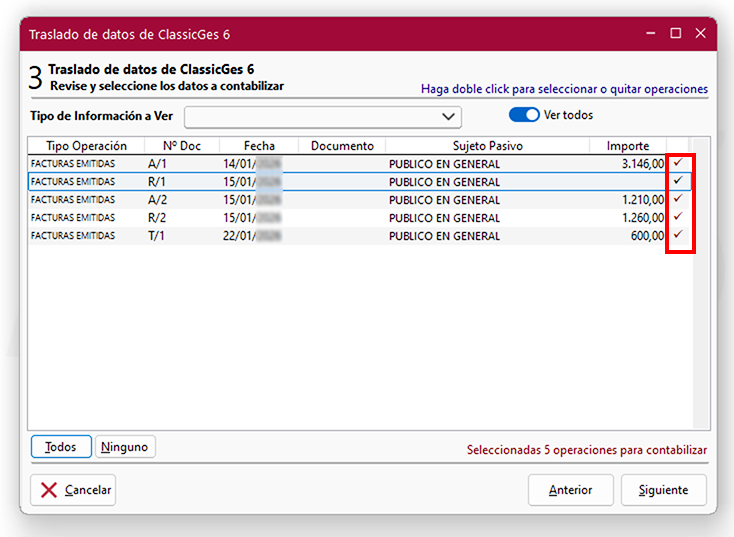
Task: Open the Tipo de Información a Ver dropdown
Action: (x=323, y=117)
